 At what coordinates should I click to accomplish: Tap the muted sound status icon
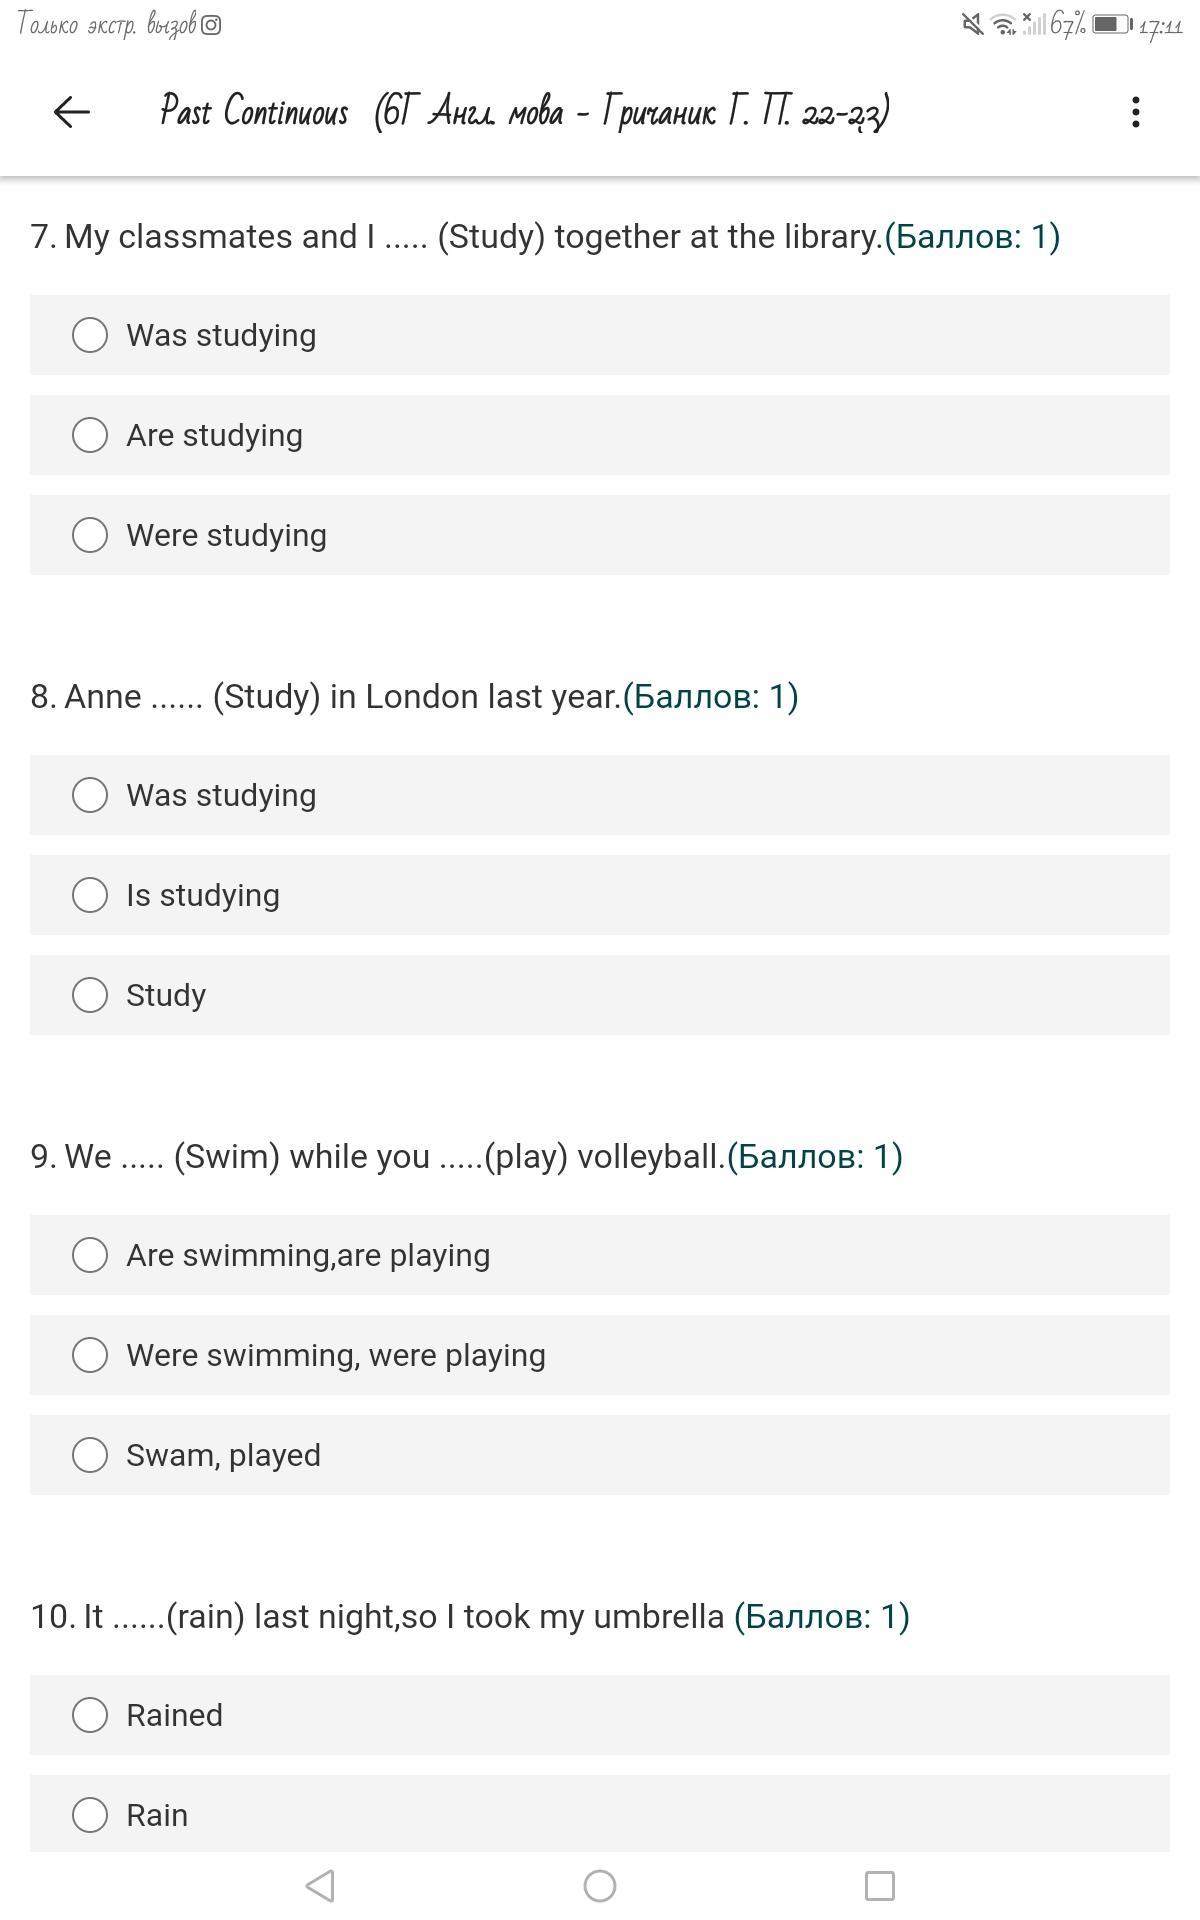tap(972, 24)
